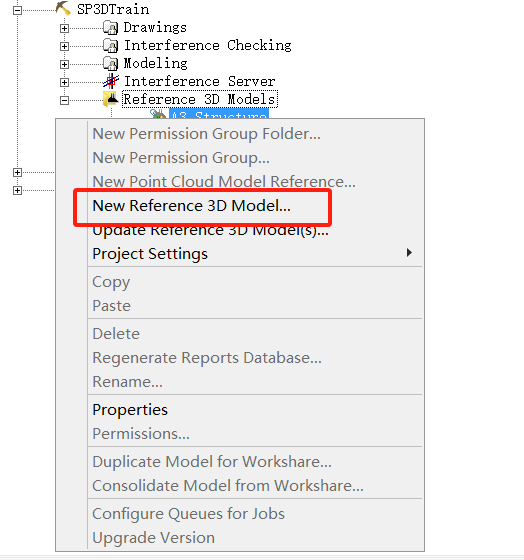
Task: Collapse the SP3DTrain root node
Action: 17,10
